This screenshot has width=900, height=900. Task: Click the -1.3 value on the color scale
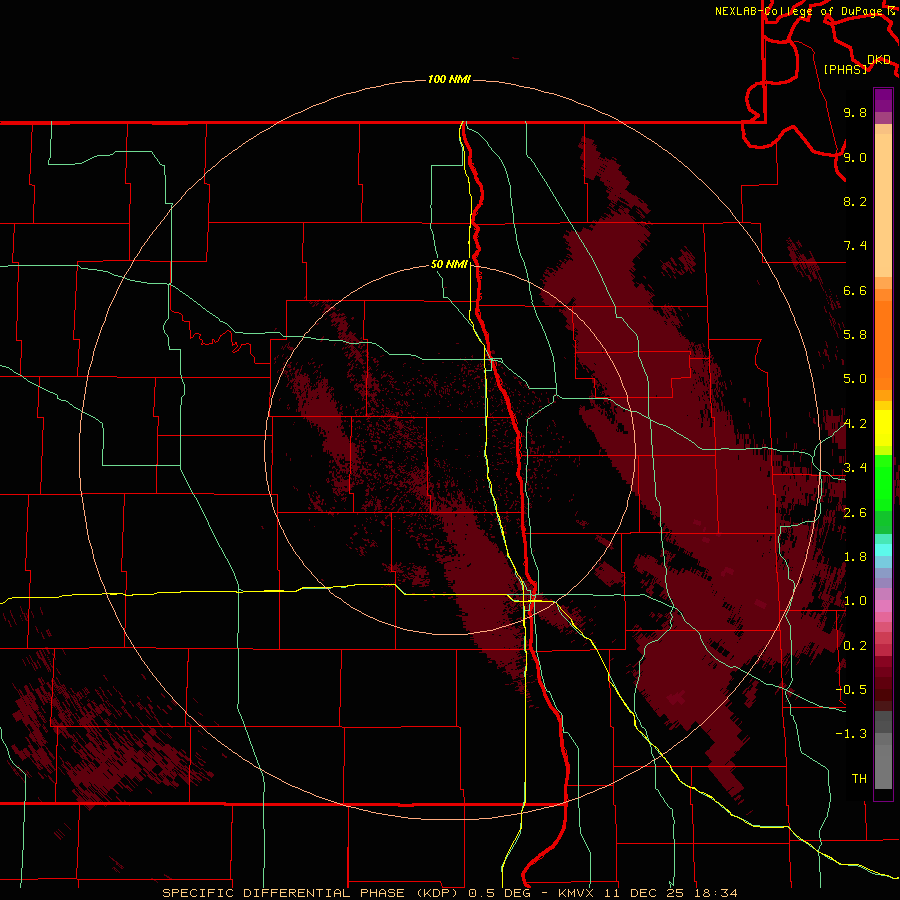[x=852, y=734]
